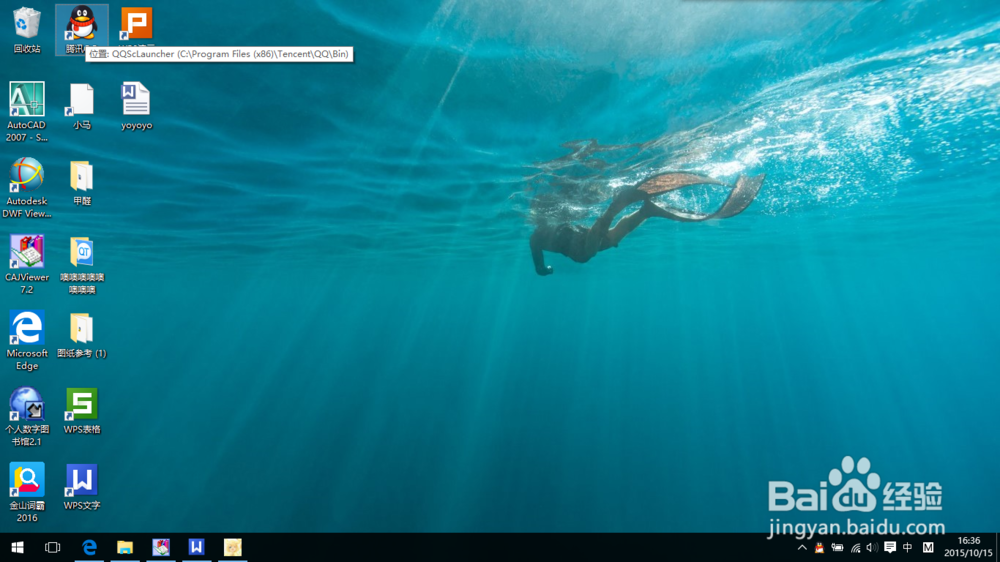Select the 小马 file shortcut

click(x=82, y=106)
